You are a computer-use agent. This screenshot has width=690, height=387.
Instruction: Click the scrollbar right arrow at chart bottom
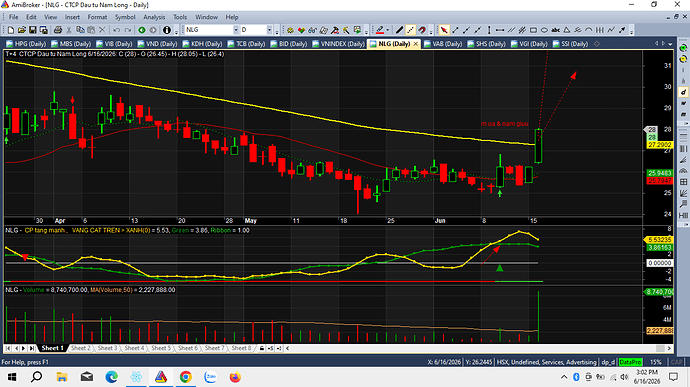(669, 348)
